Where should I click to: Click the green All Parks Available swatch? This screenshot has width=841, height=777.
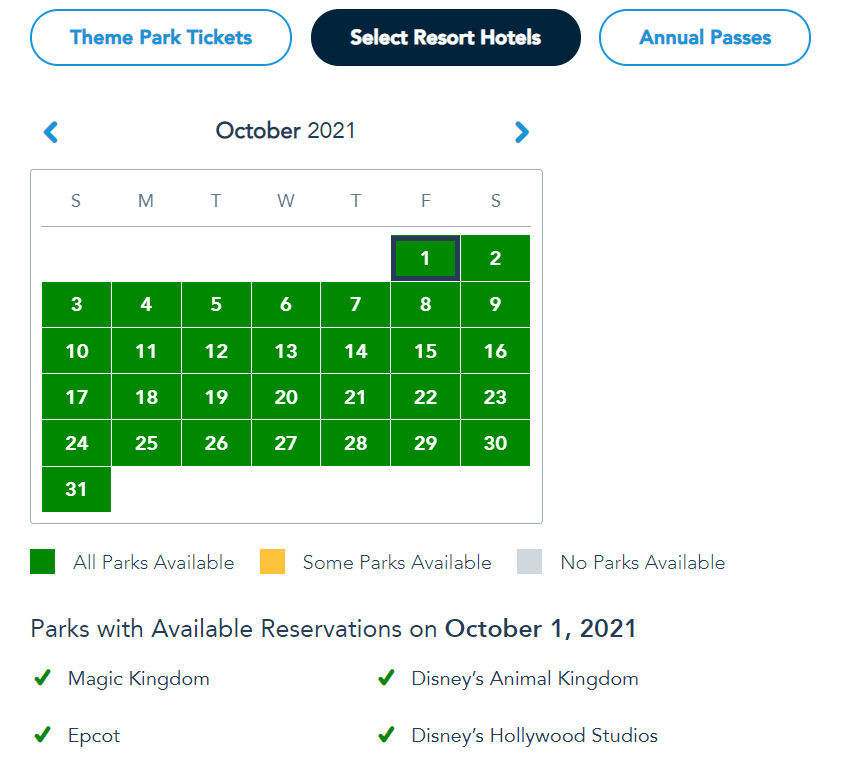click(x=43, y=562)
